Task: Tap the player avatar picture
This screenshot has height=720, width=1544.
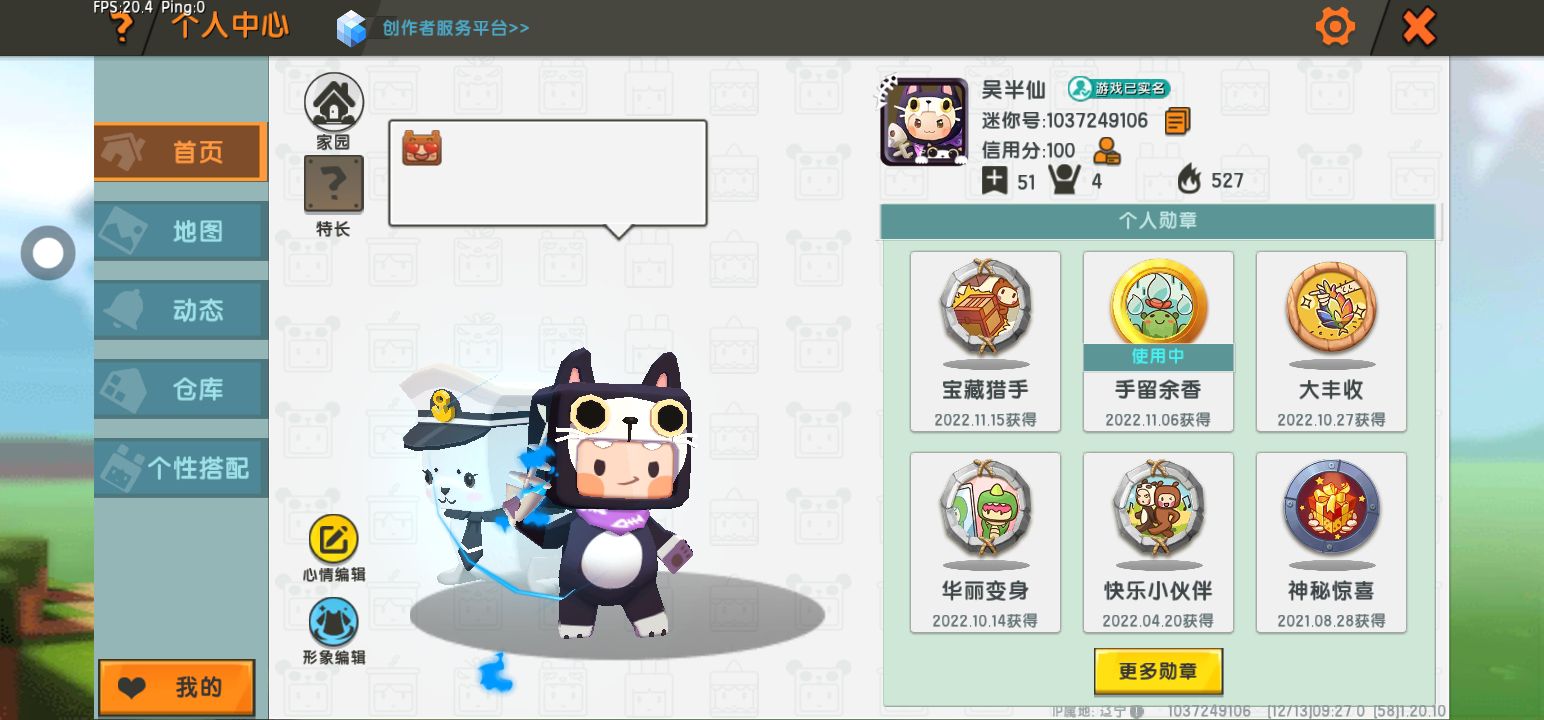Action: coord(924,122)
